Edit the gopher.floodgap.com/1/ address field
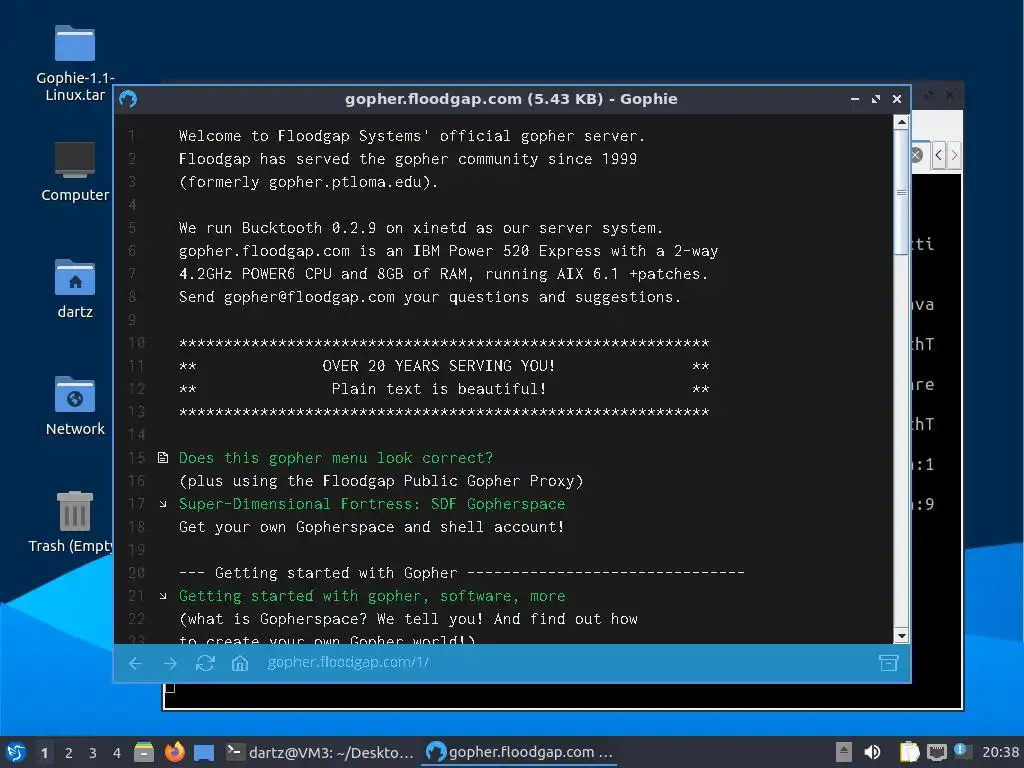 tap(347, 662)
